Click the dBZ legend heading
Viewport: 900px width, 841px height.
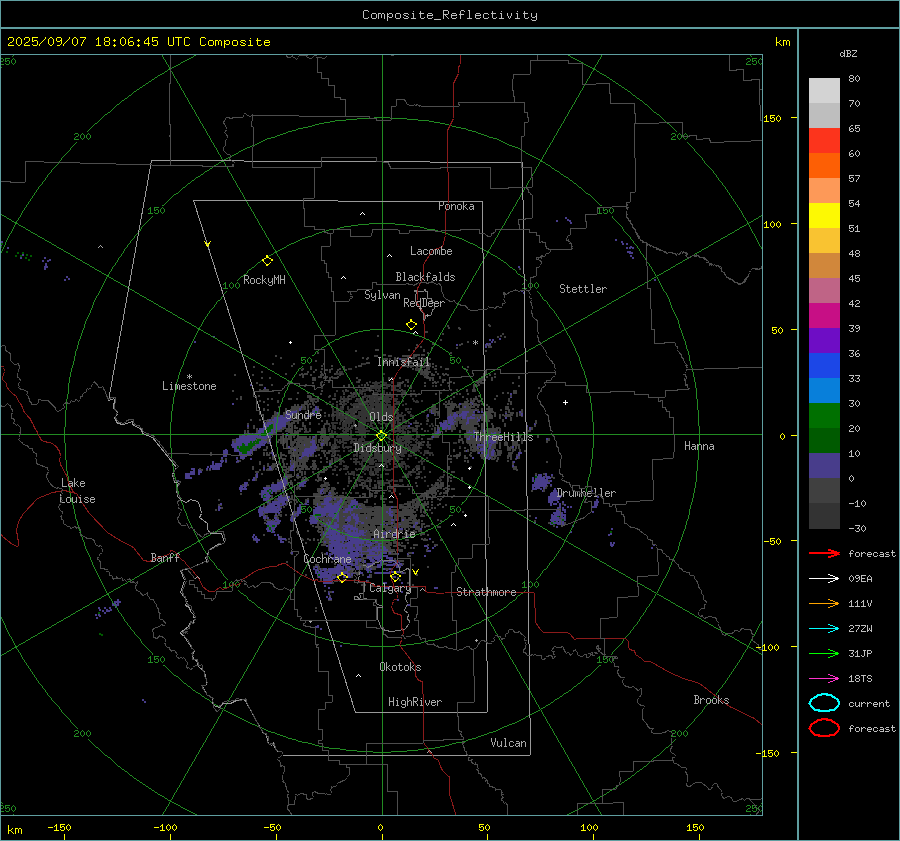point(848,53)
